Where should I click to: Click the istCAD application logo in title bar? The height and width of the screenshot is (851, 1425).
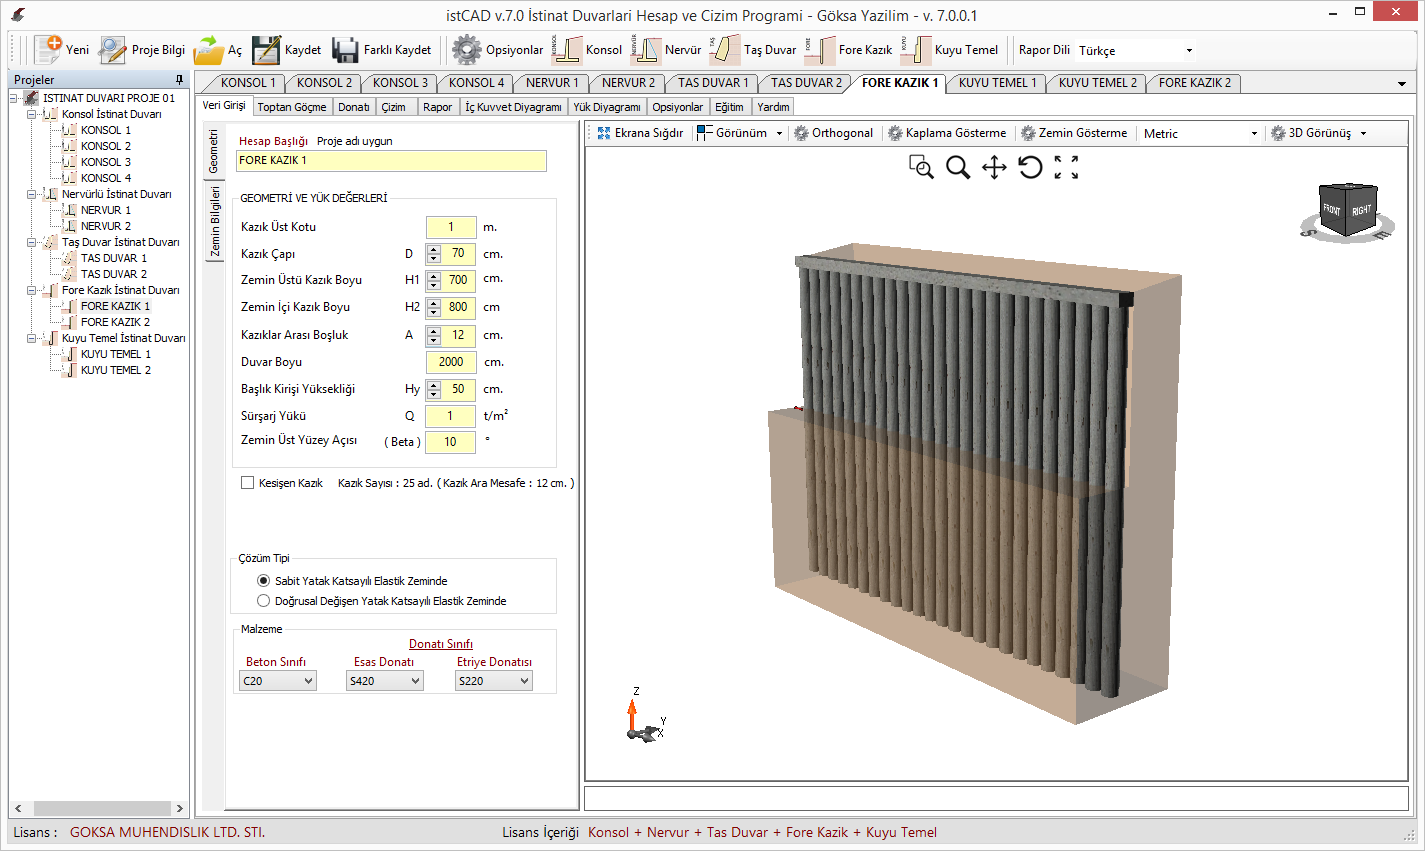pos(18,15)
